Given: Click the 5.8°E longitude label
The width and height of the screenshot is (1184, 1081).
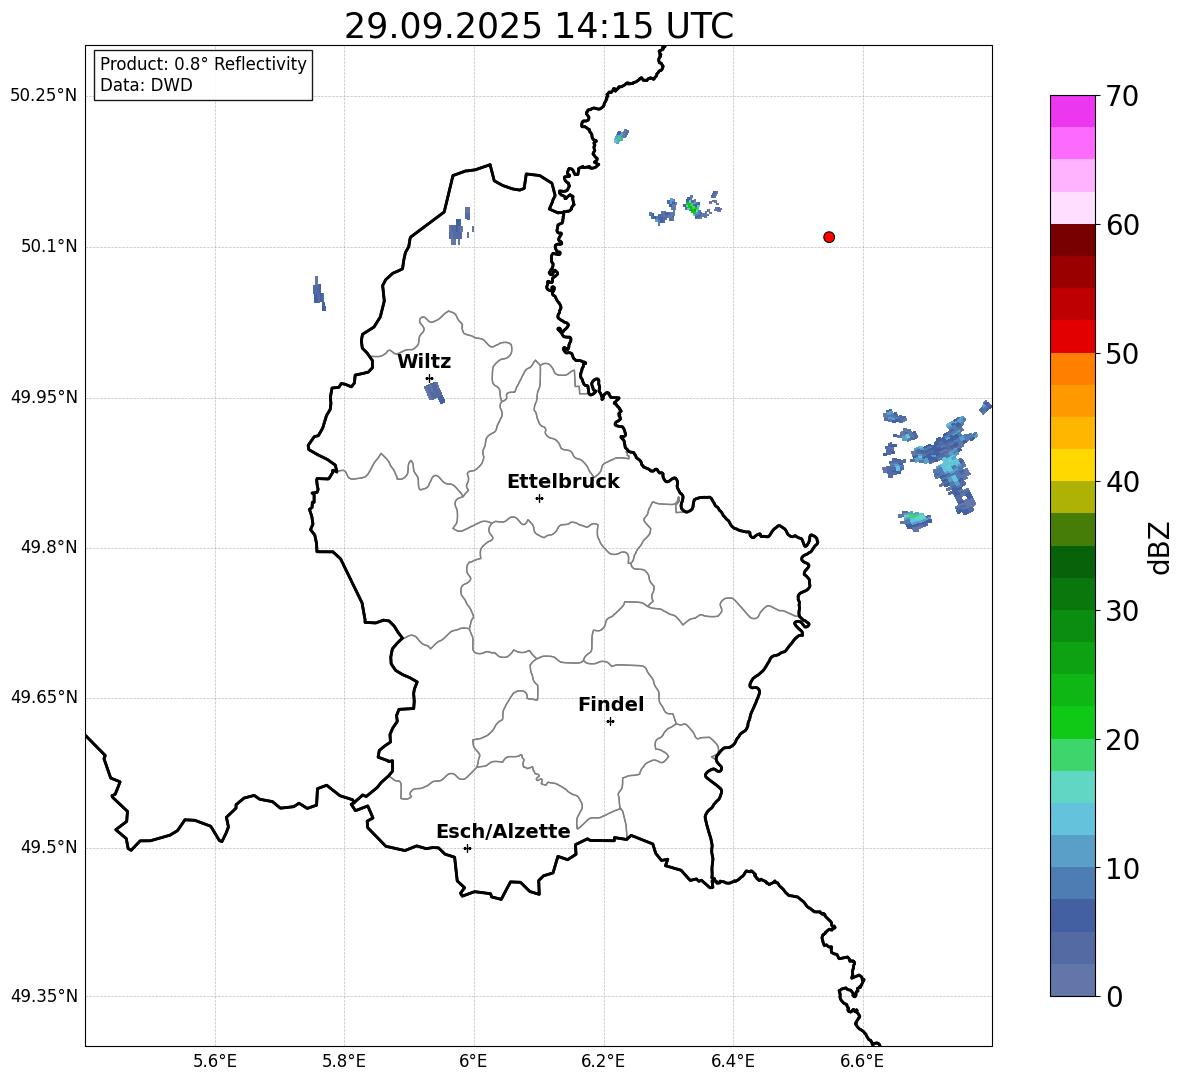Looking at the screenshot, I should (344, 1061).
